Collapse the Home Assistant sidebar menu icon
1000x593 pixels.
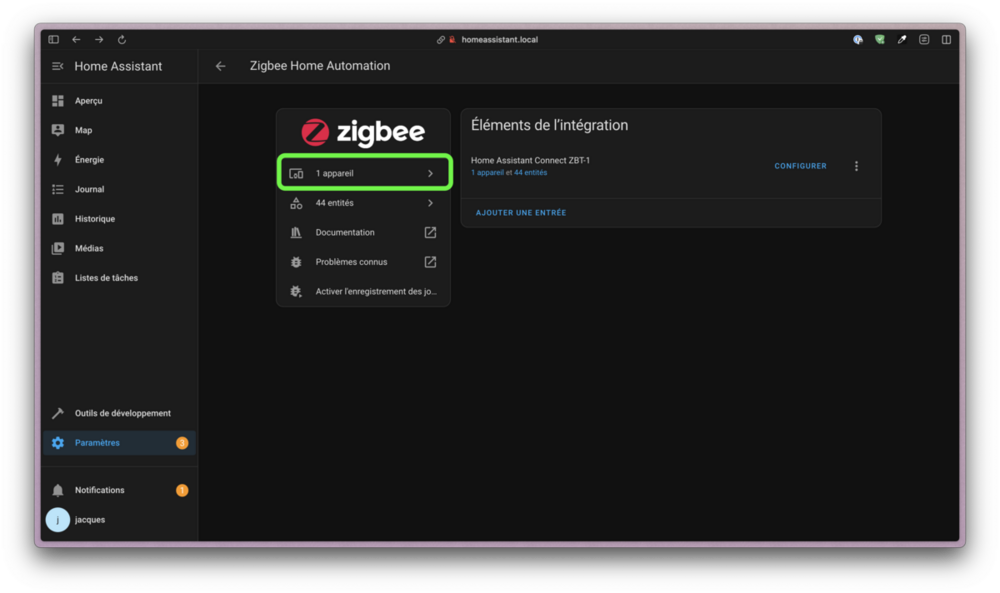57,66
